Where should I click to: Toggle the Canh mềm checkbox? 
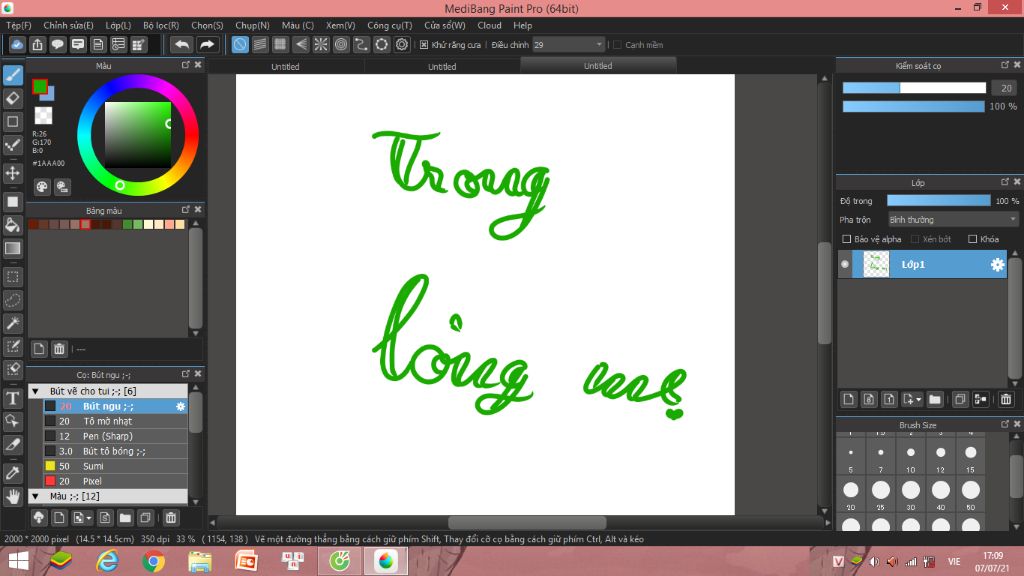617,44
